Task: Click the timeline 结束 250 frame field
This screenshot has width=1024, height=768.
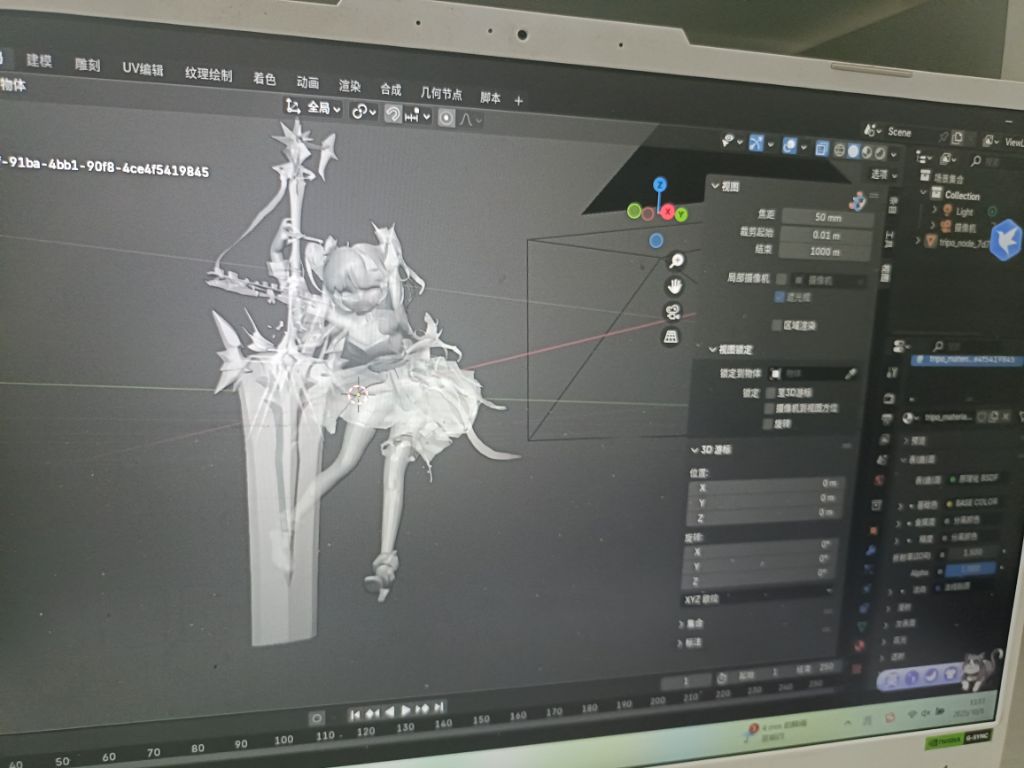Action: (x=814, y=668)
